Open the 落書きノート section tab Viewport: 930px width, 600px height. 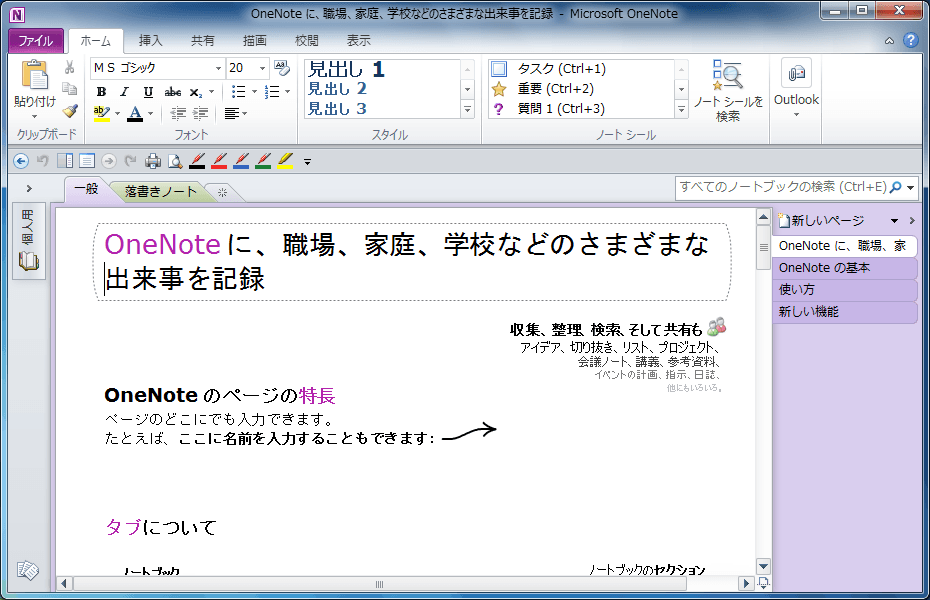point(161,192)
